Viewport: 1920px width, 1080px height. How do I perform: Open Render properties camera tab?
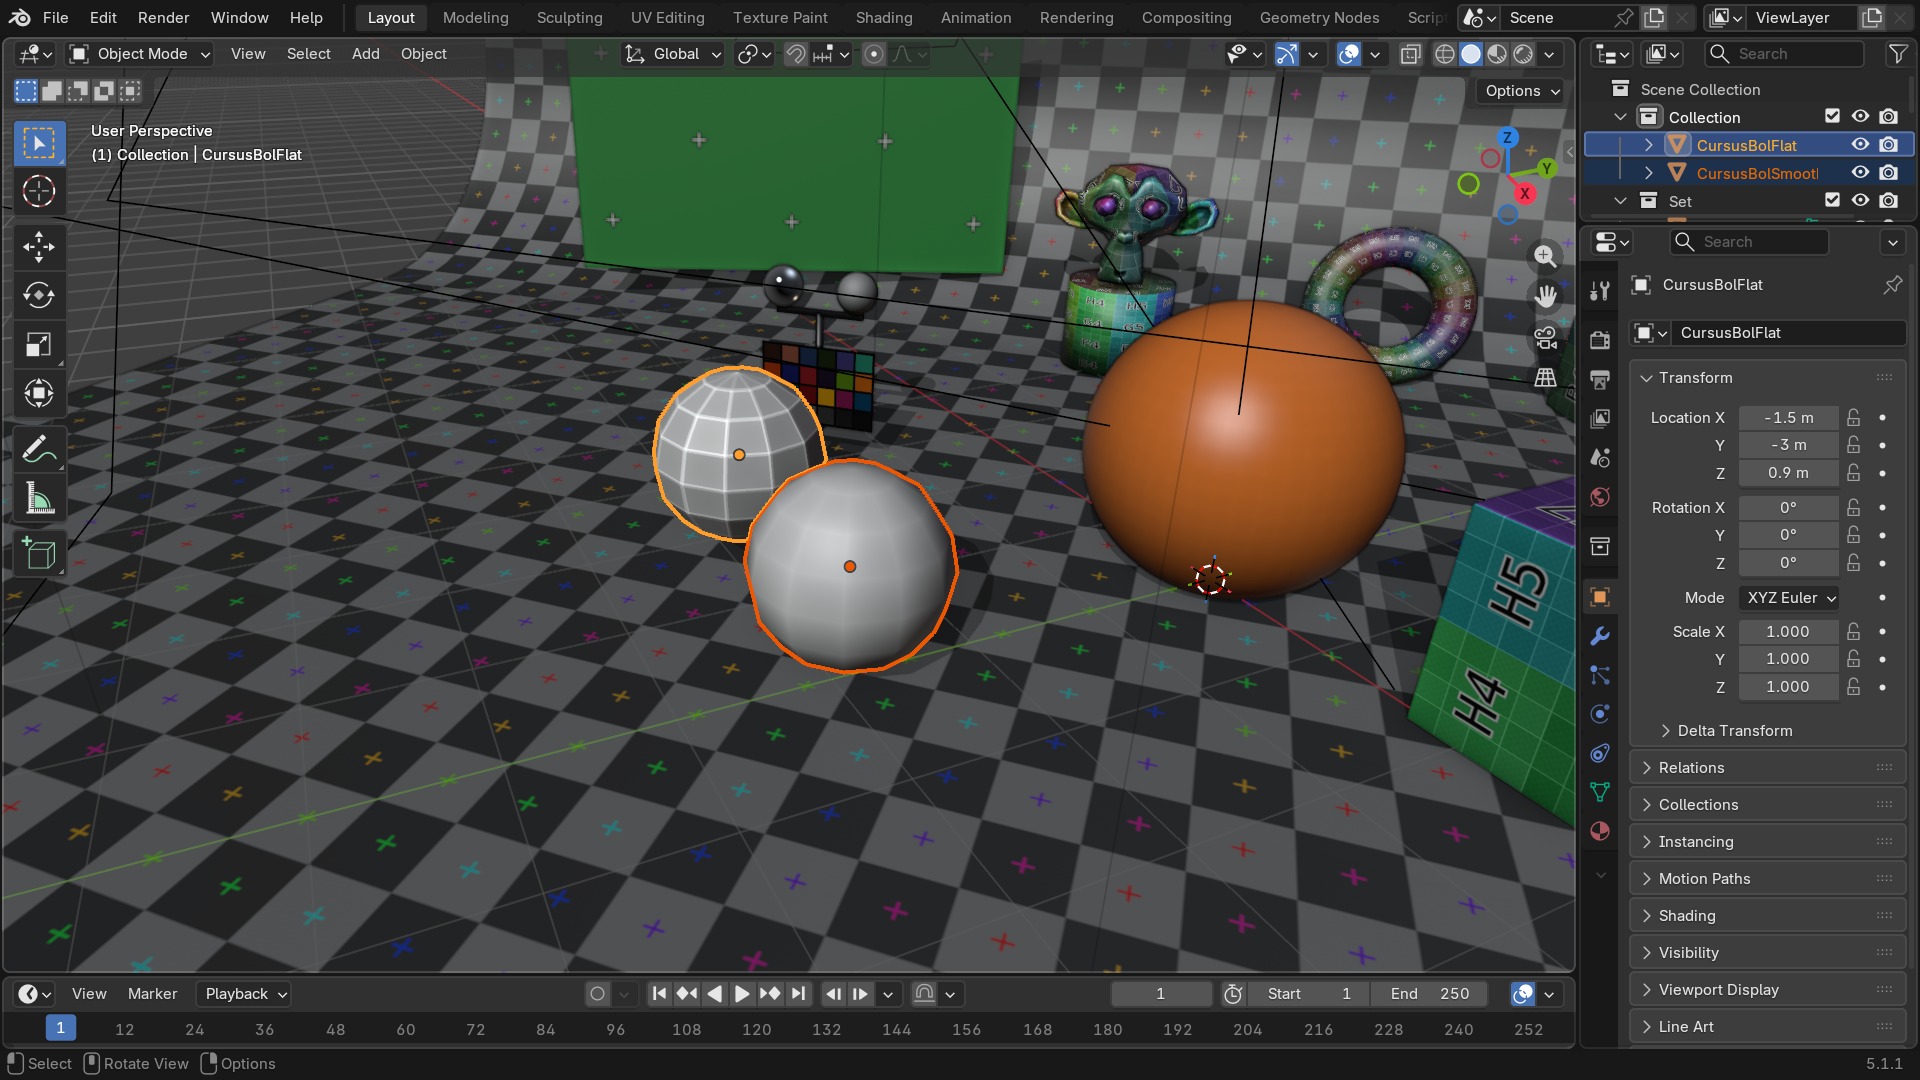pyautogui.click(x=1600, y=340)
